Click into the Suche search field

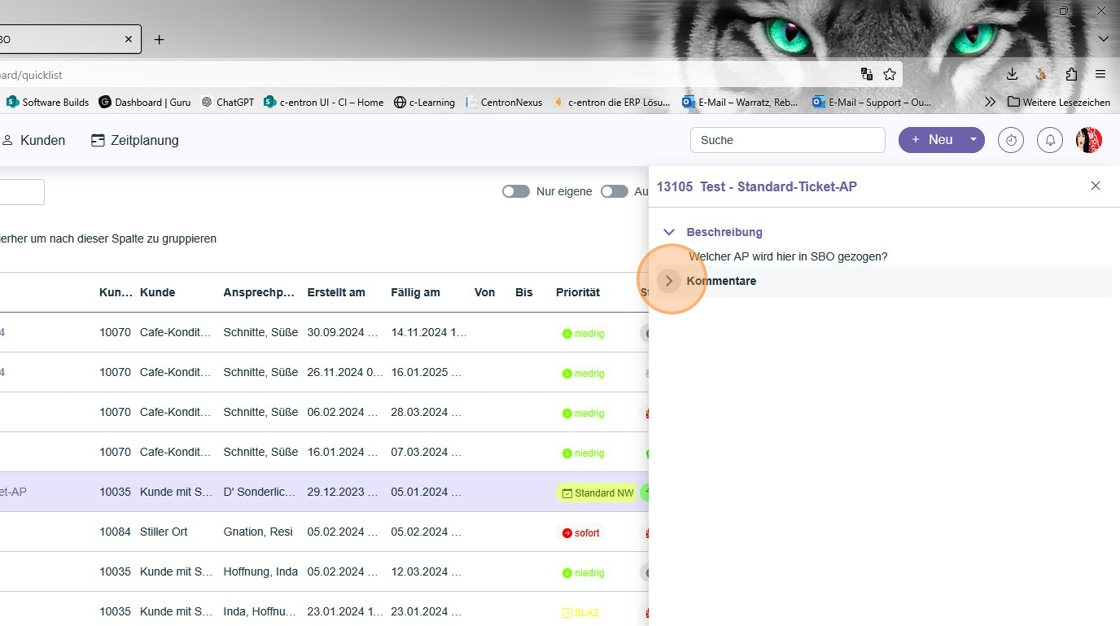pos(787,140)
